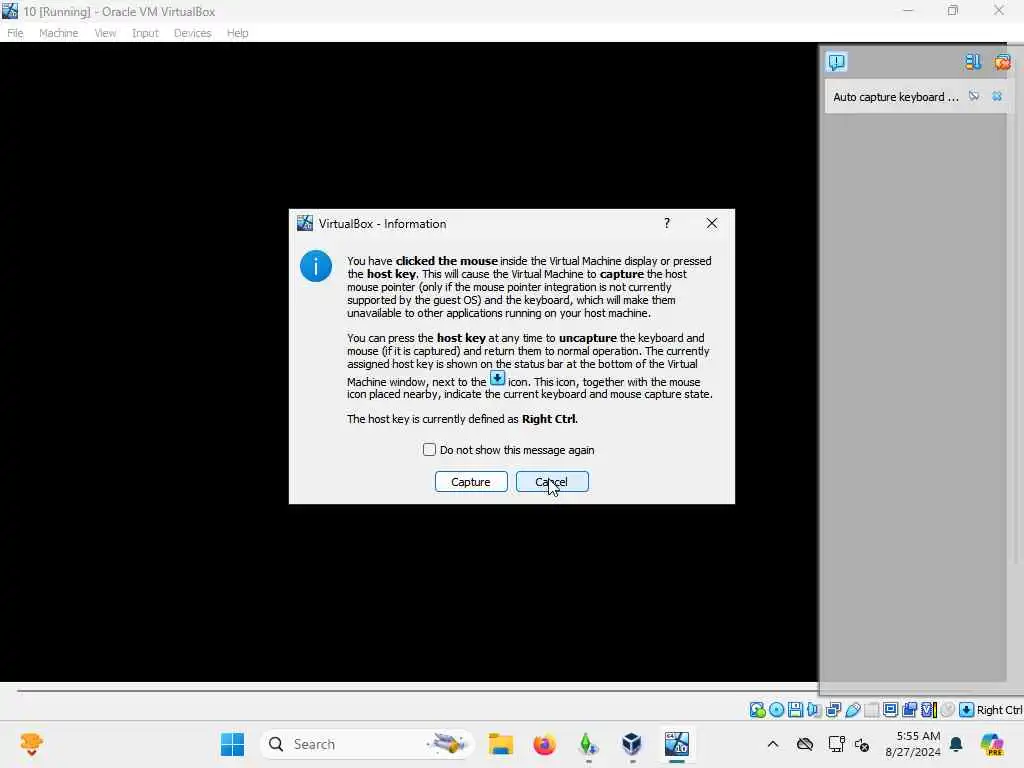Open the File menu
Viewport: 1024px width, 768px height.
point(15,33)
